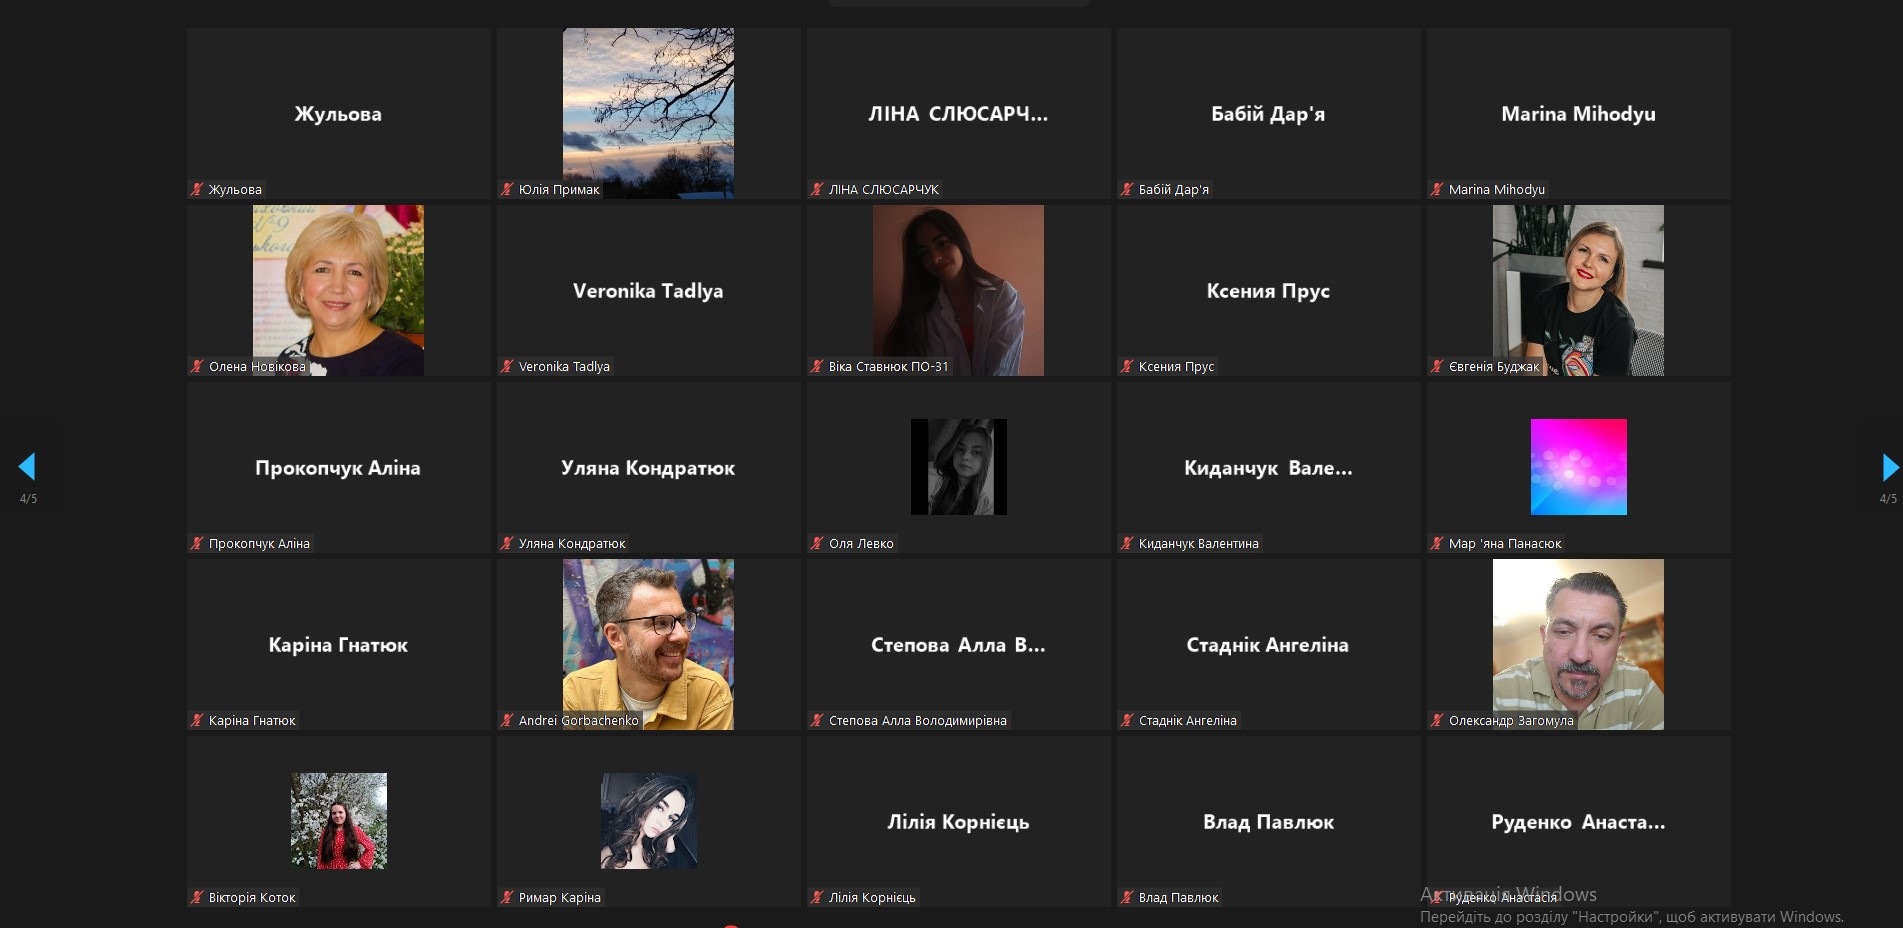Viewport: 1903px width, 928px height.
Task: Click muted mic icon beside Оля Левко
Action: (x=817, y=543)
